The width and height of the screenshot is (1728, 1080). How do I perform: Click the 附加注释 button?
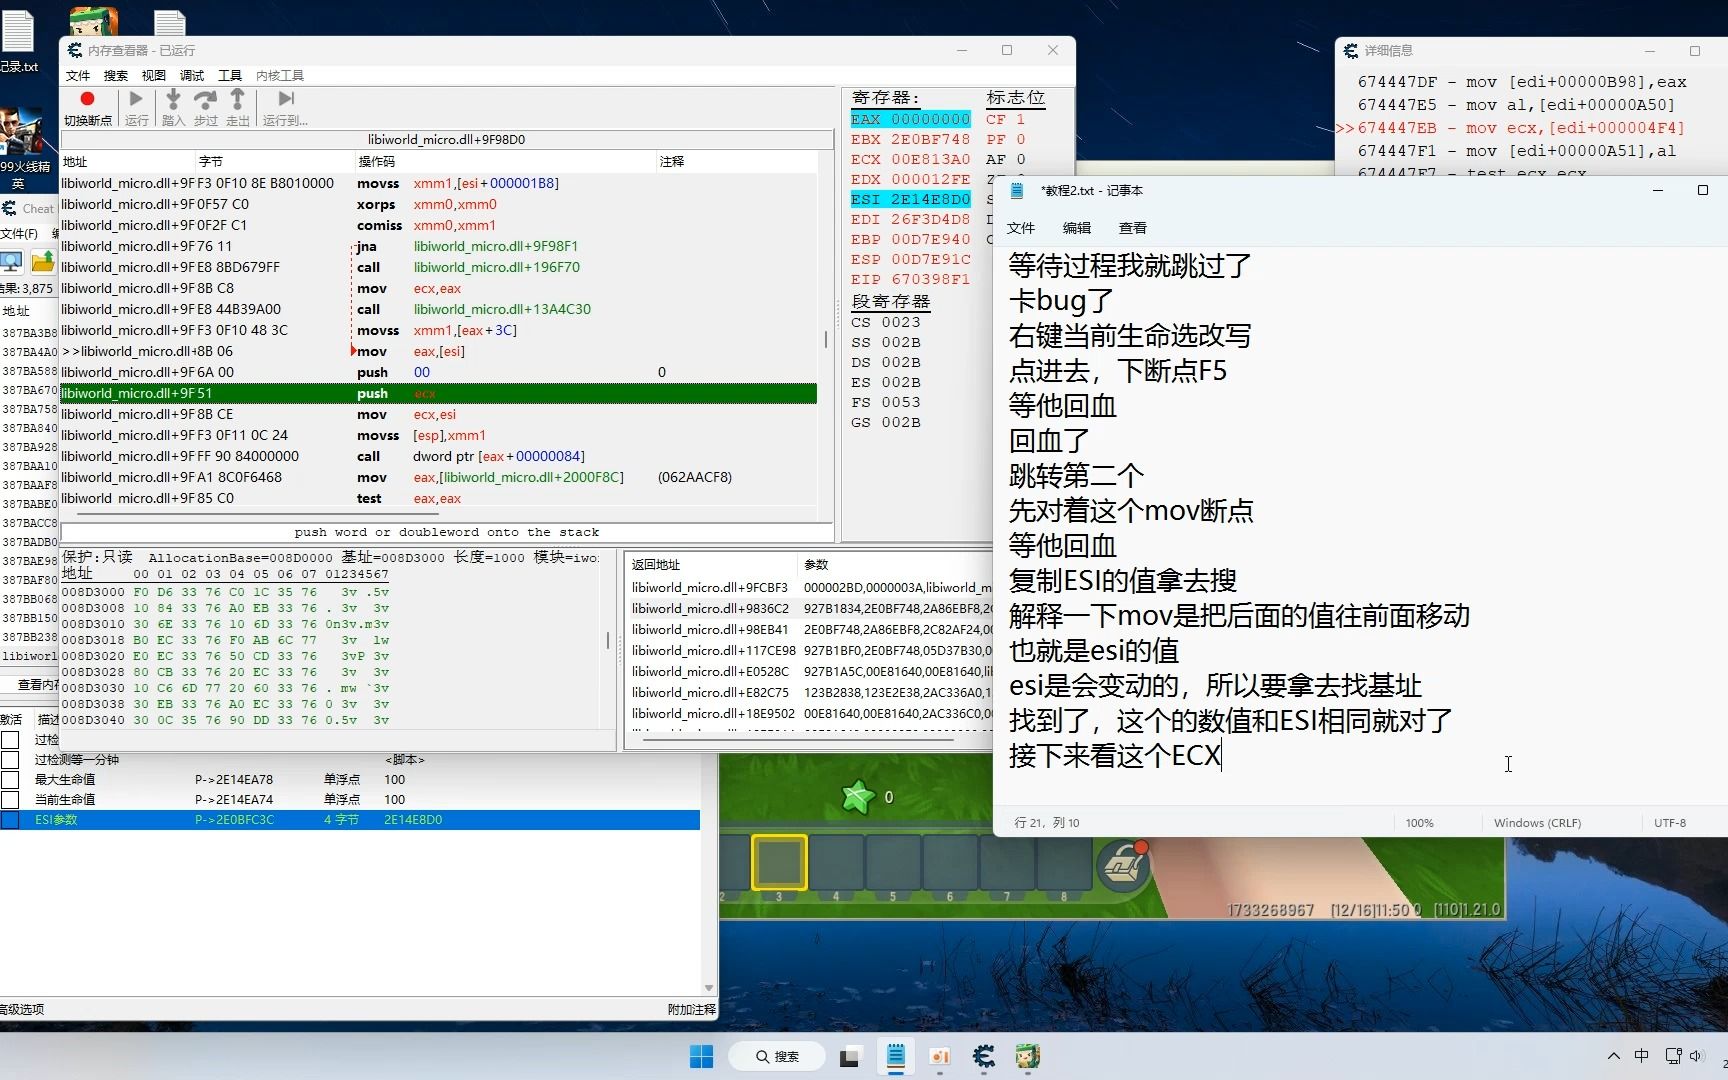pos(690,1010)
